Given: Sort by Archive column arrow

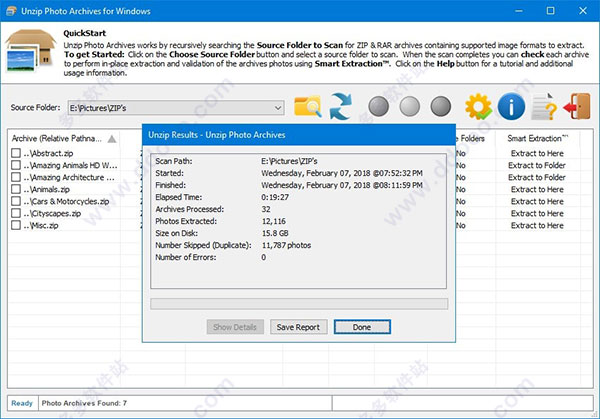Looking at the screenshot, I should 112,139.
